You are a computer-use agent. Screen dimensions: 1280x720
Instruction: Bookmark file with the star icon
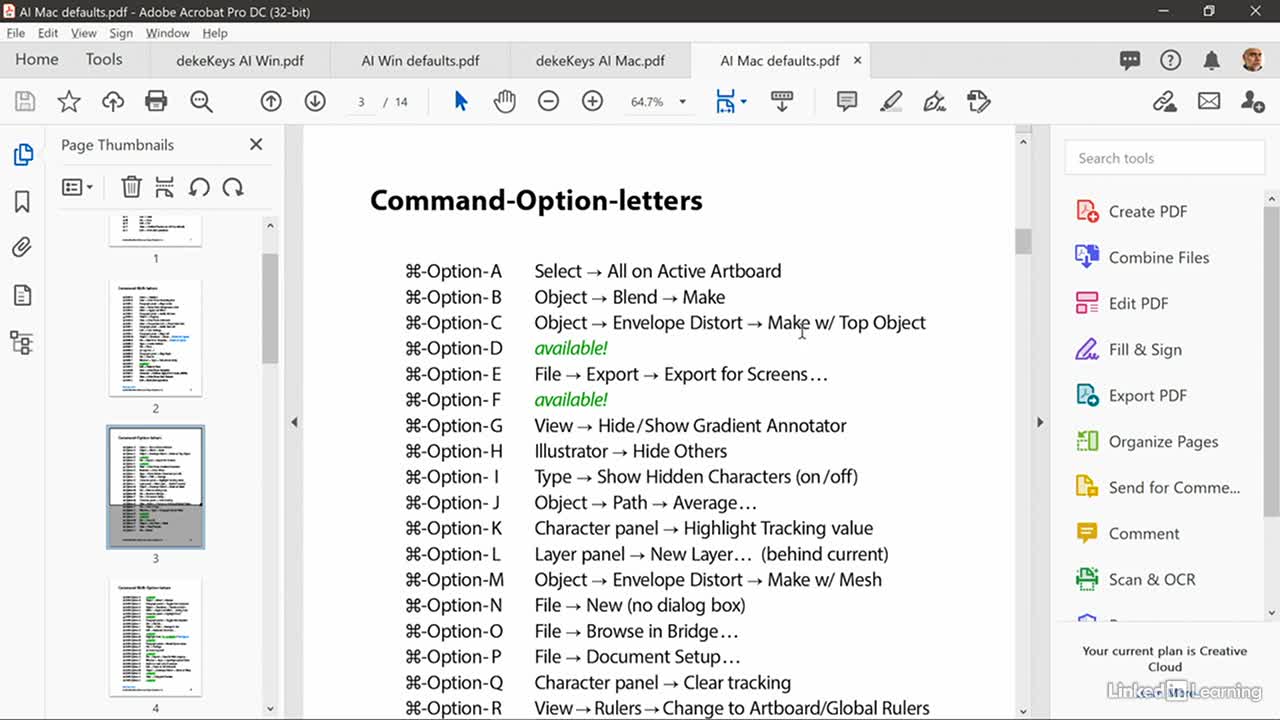[69, 101]
